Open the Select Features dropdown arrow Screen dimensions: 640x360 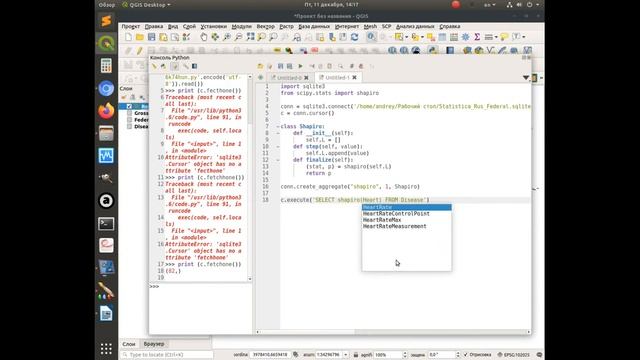(x=407, y=37)
